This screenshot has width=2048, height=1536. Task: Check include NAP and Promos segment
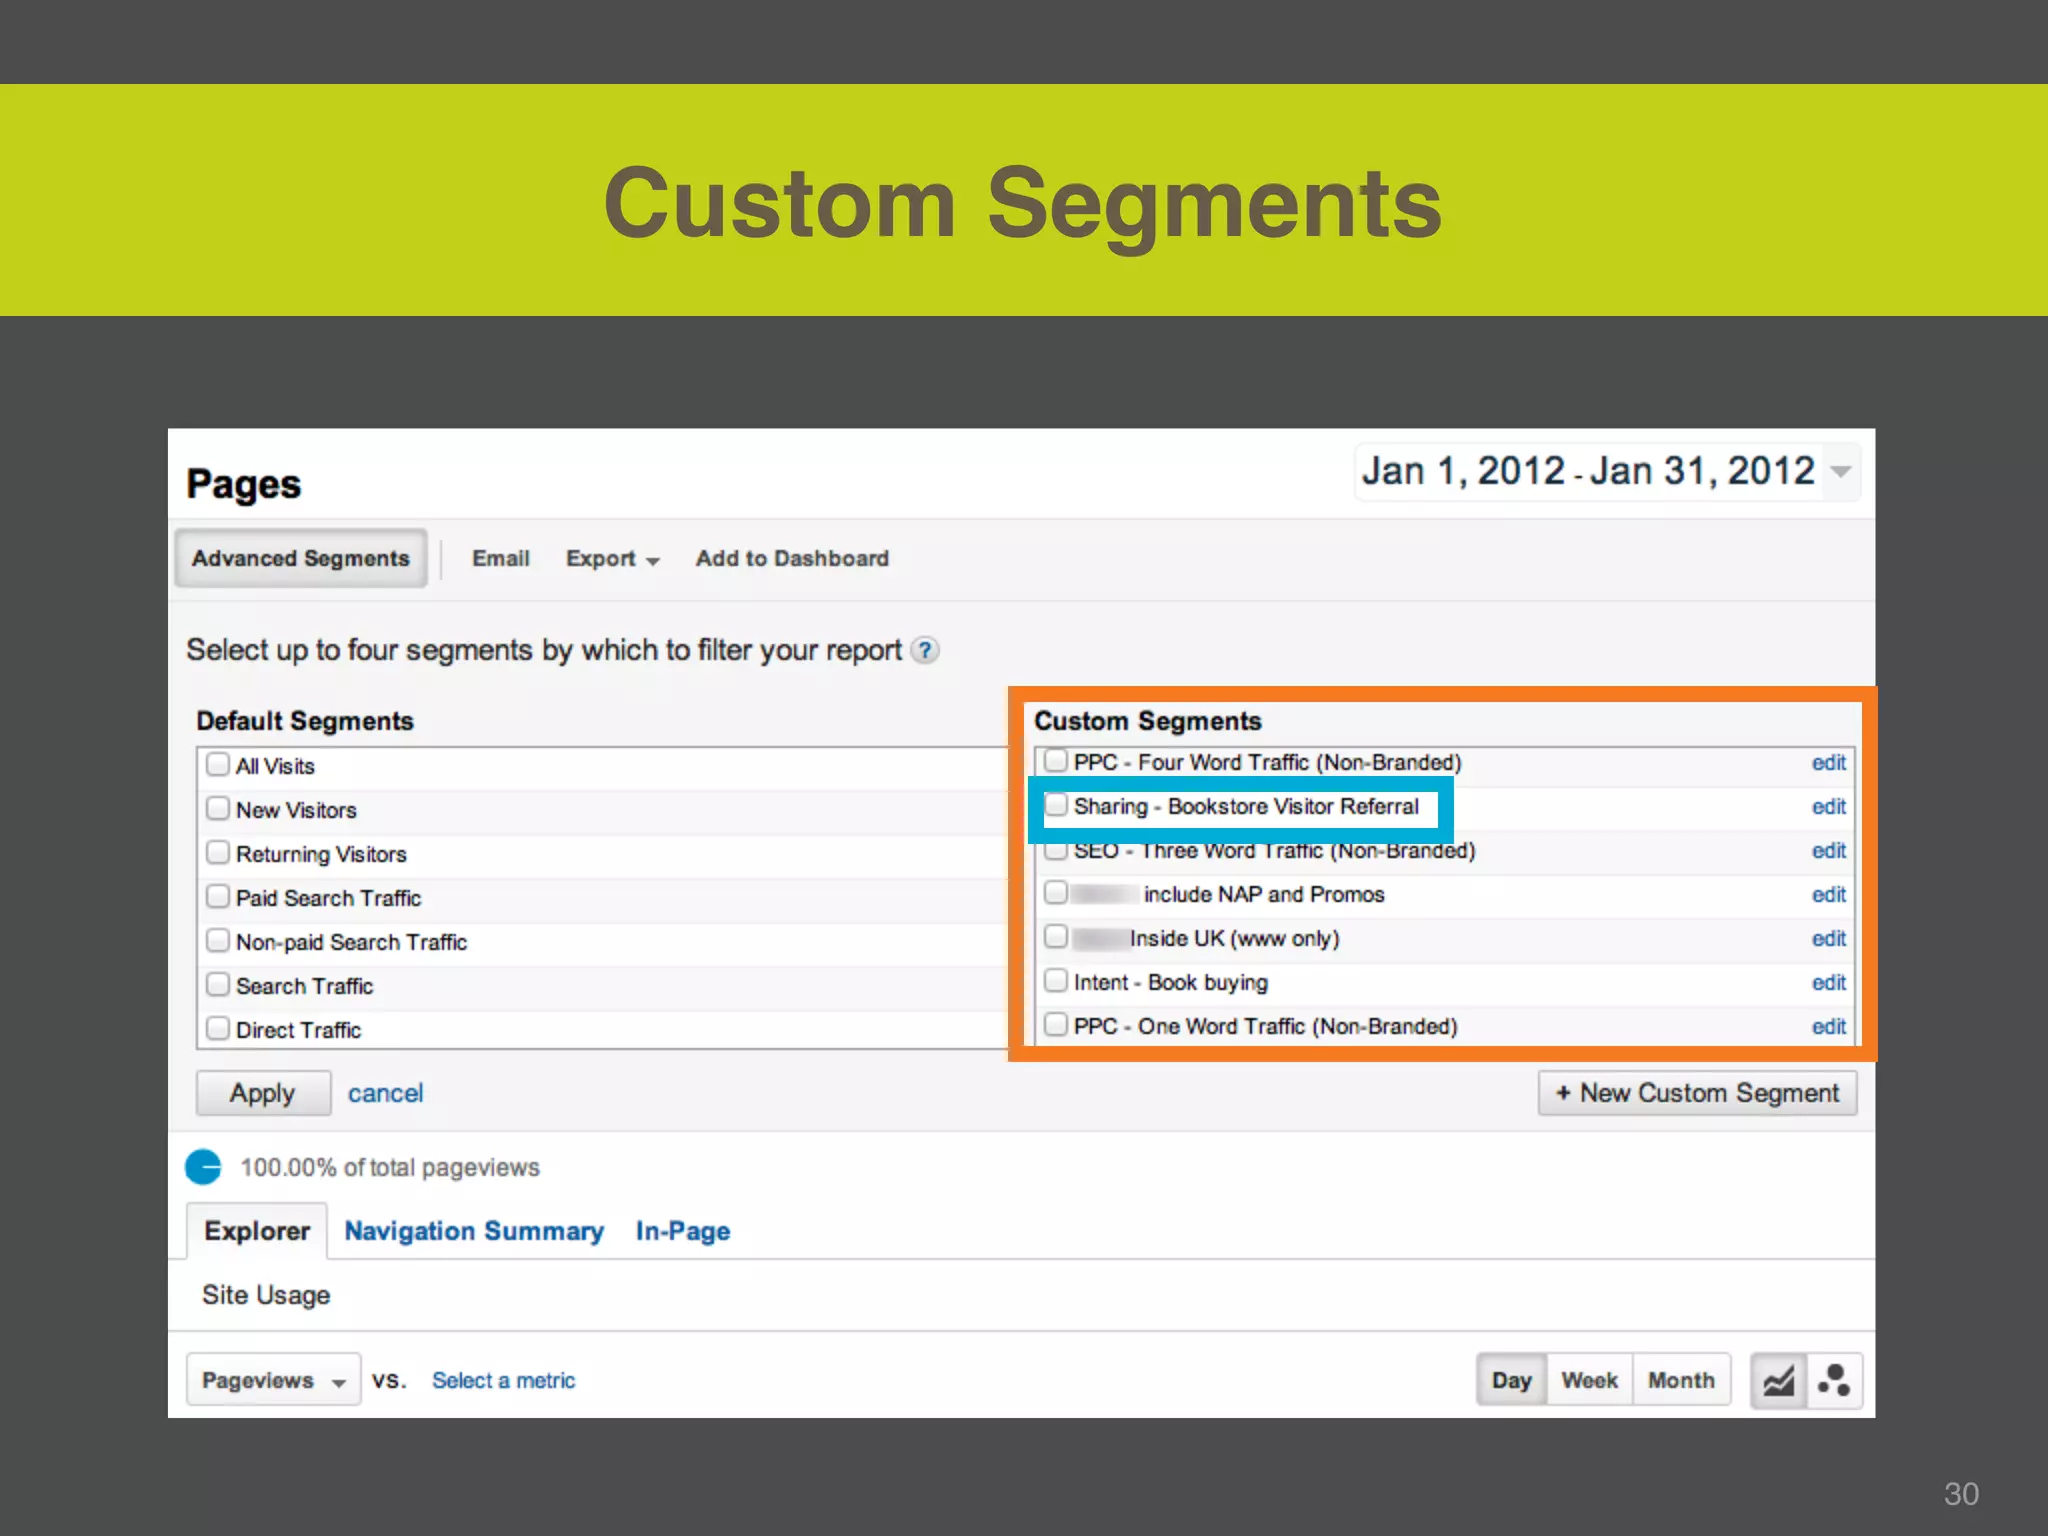pyautogui.click(x=1056, y=893)
